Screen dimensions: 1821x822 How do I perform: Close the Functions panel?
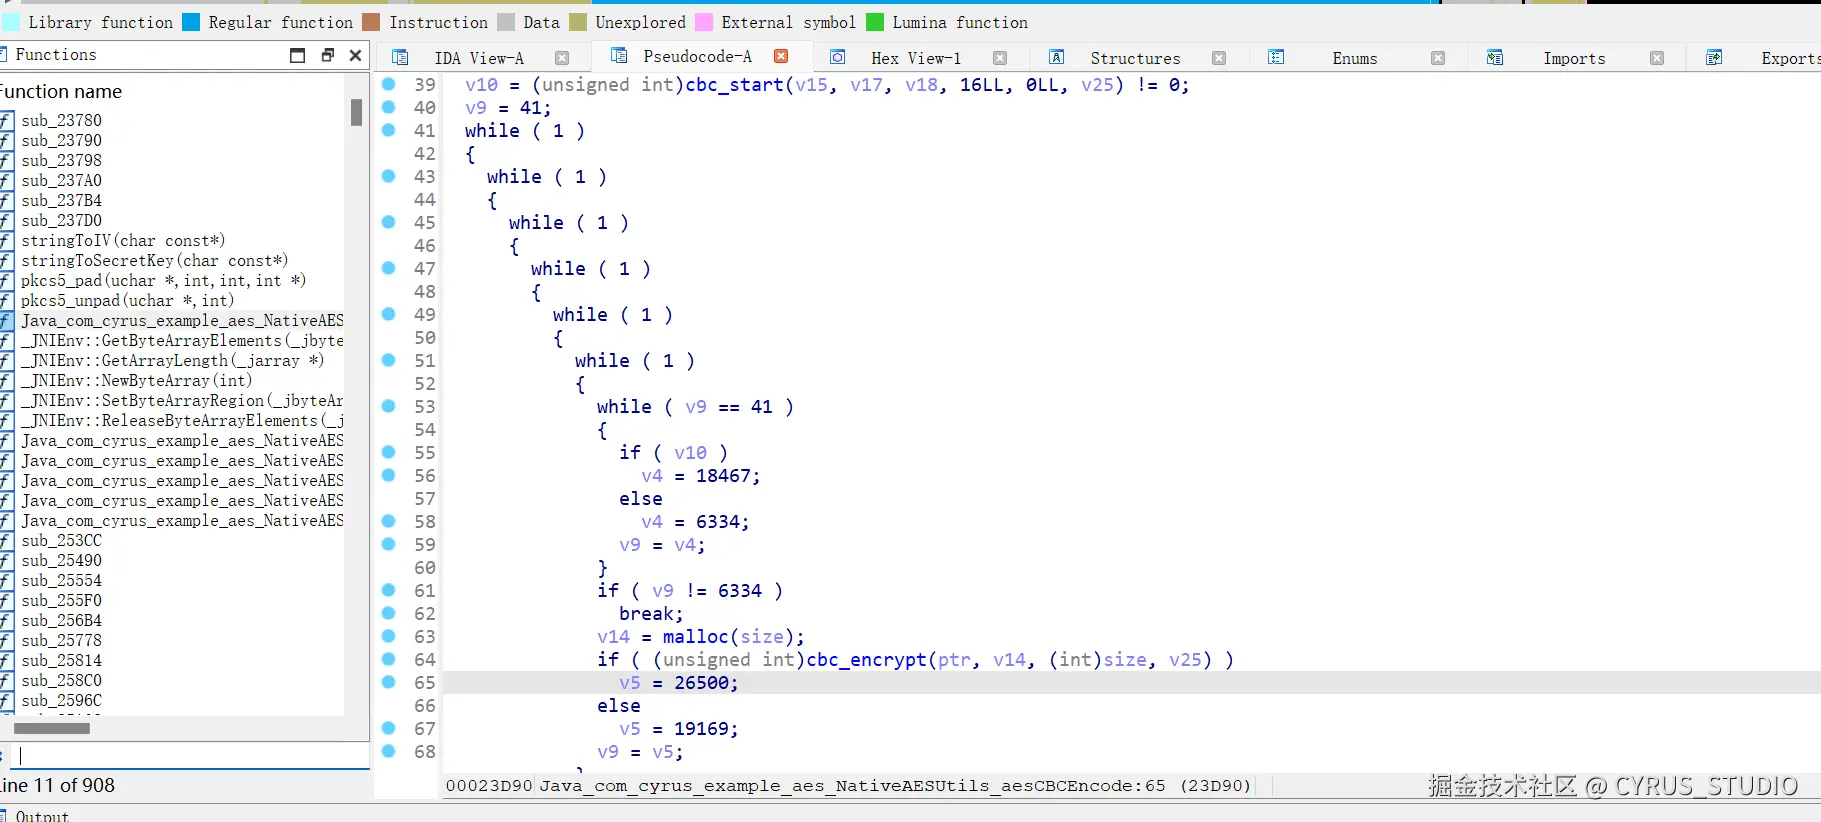355,55
